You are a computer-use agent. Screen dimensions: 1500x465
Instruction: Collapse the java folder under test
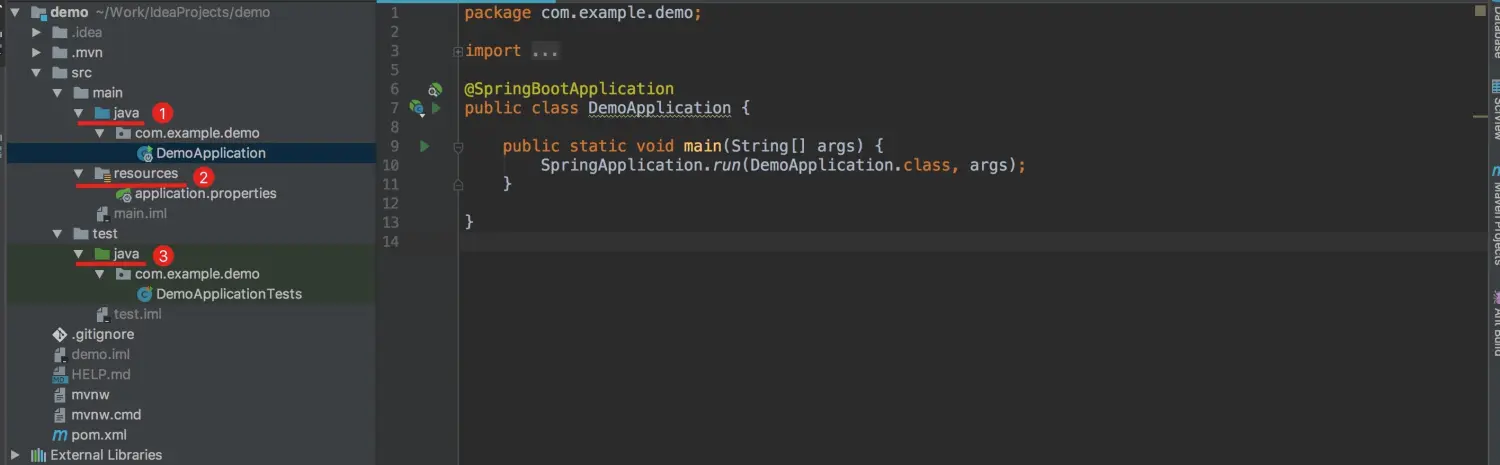79,254
